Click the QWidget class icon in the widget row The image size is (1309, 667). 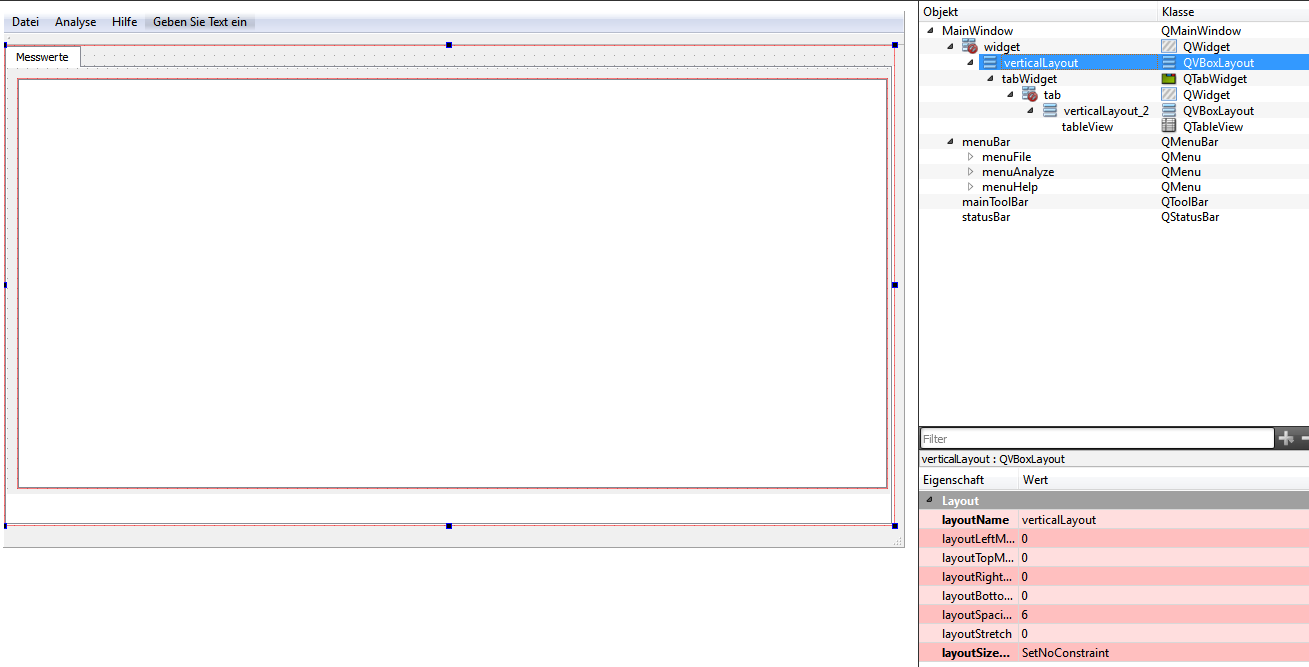tap(1168, 47)
